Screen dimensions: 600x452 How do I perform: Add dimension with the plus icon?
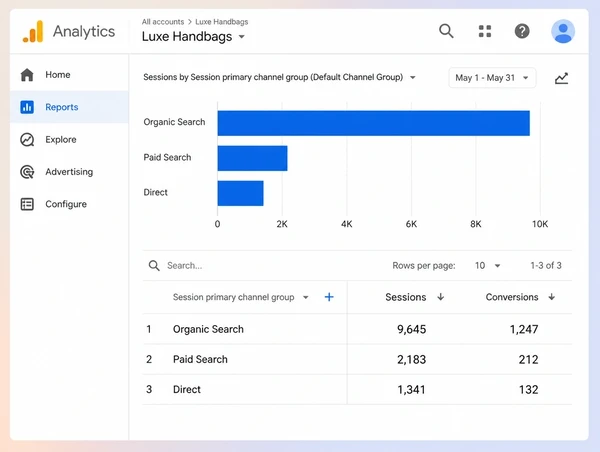tap(329, 297)
